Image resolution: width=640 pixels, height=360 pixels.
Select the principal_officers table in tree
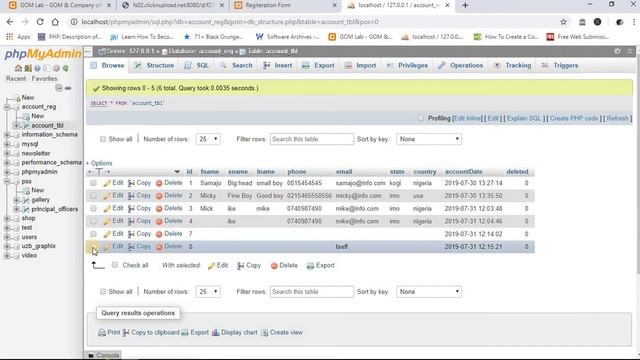[x=55, y=209]
